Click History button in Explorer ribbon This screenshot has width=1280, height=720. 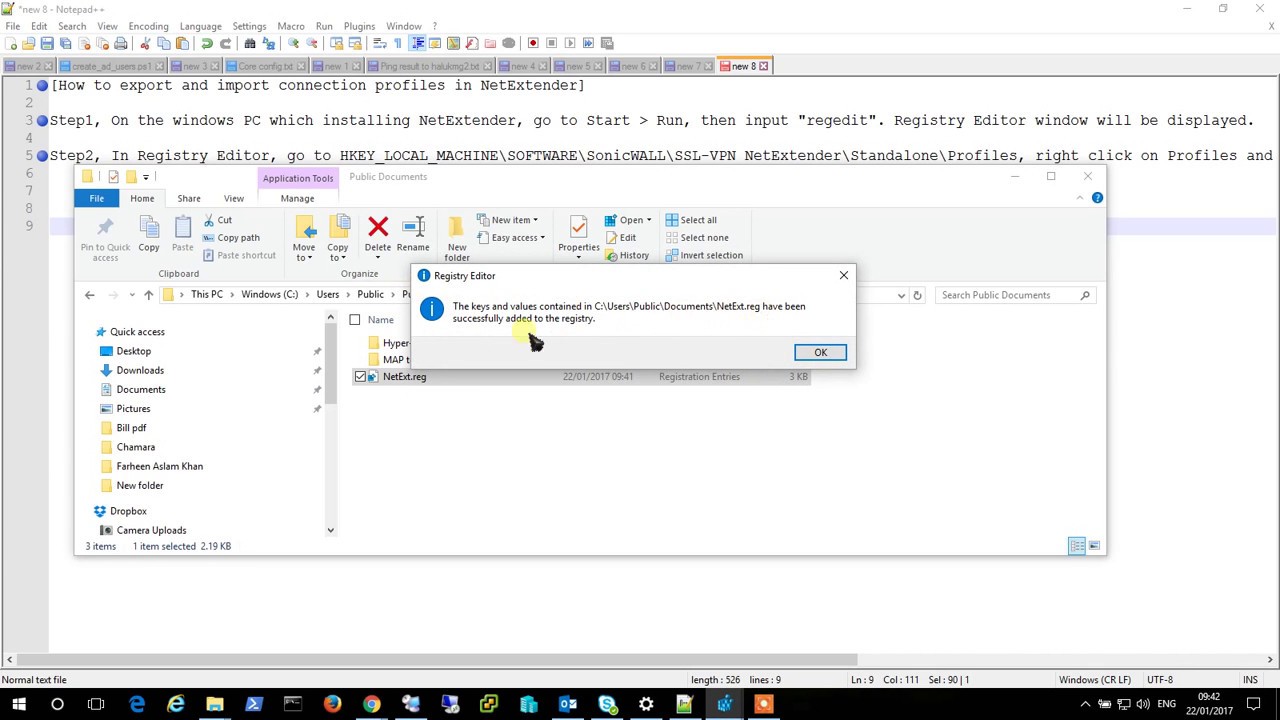pos(627,255)
